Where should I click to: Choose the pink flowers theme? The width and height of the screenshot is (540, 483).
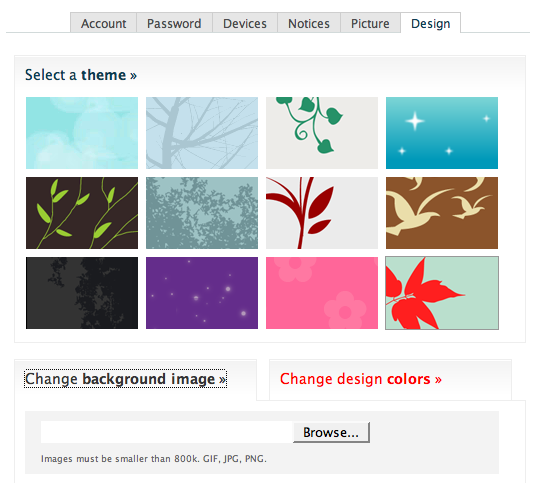[322, 293]
